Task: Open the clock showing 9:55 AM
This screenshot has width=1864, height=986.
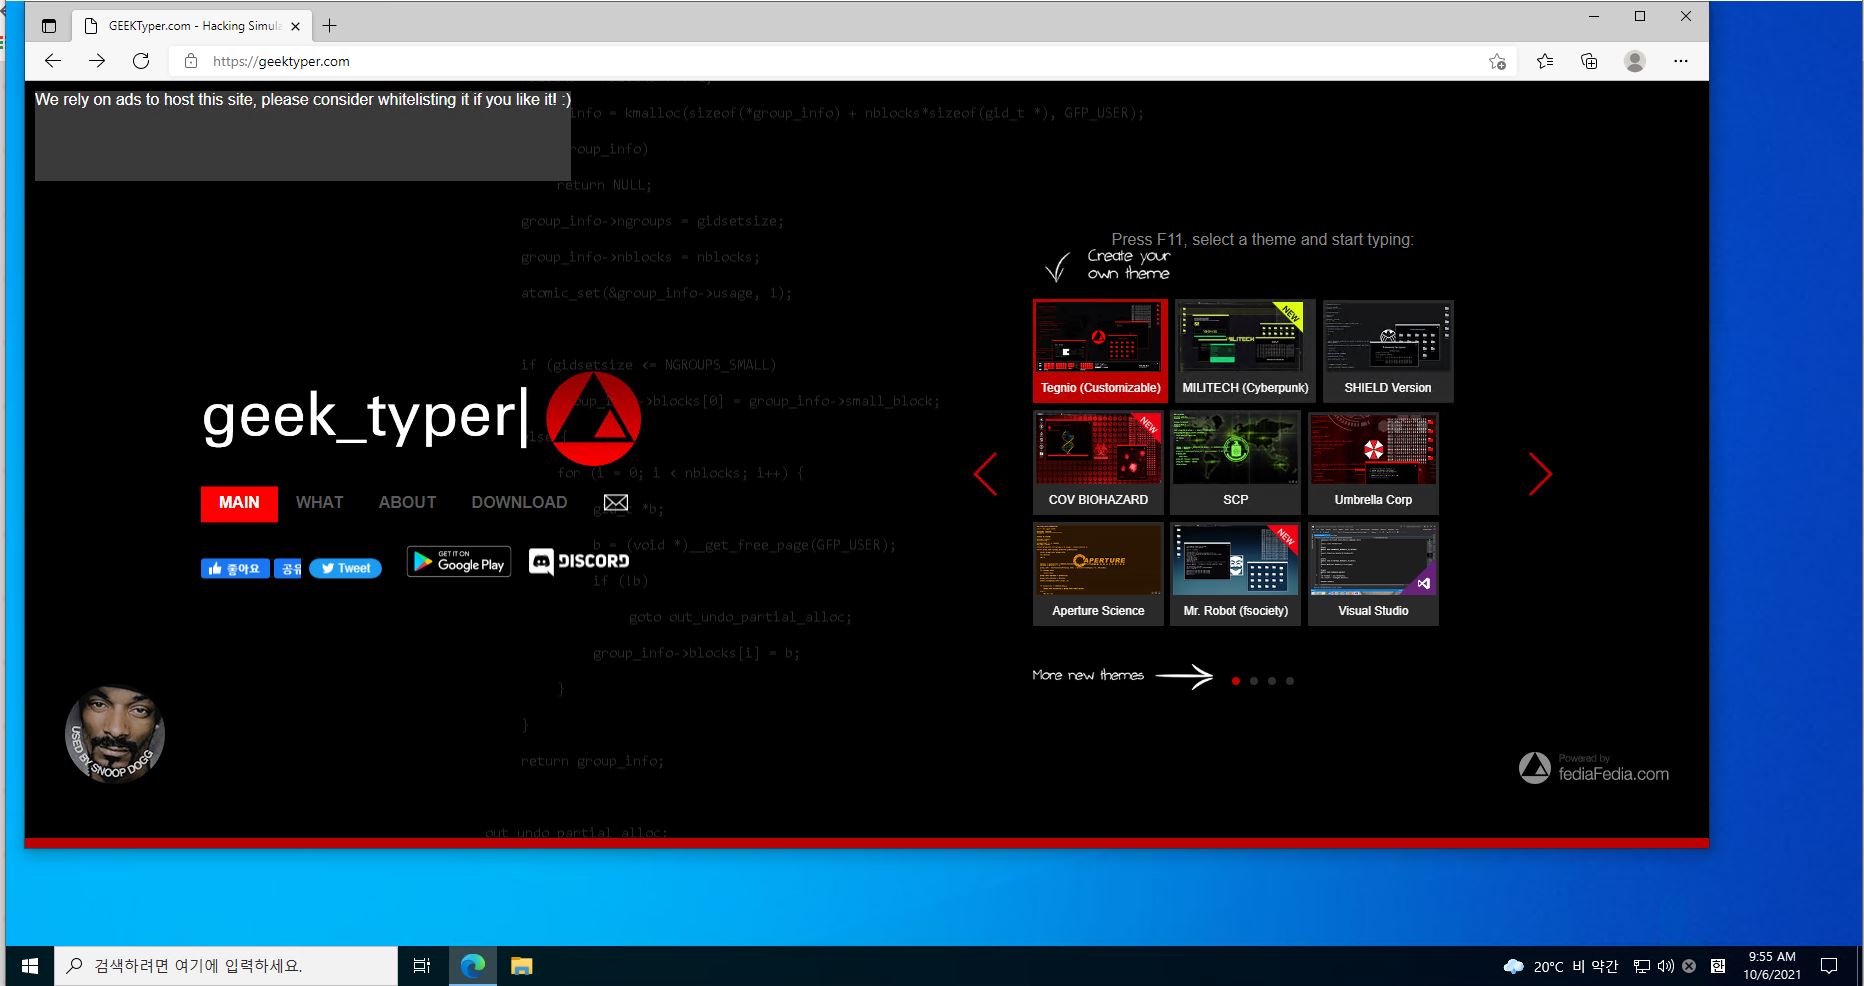Action: coord(1772,966)
